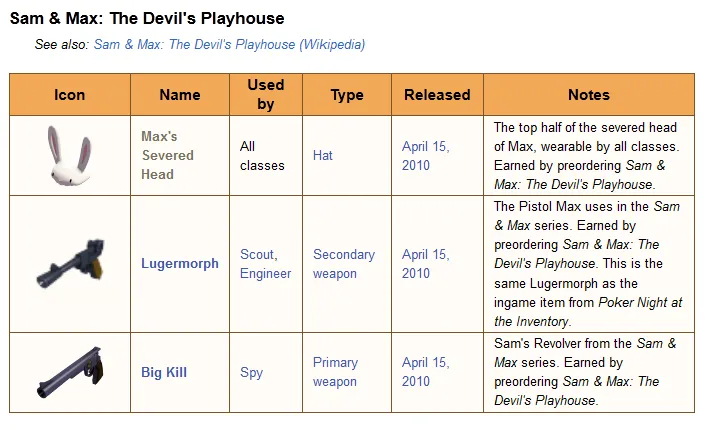705x430 pixels.
Task: Click the Max's Severed Head release date link
Action: tap(425, 156)
